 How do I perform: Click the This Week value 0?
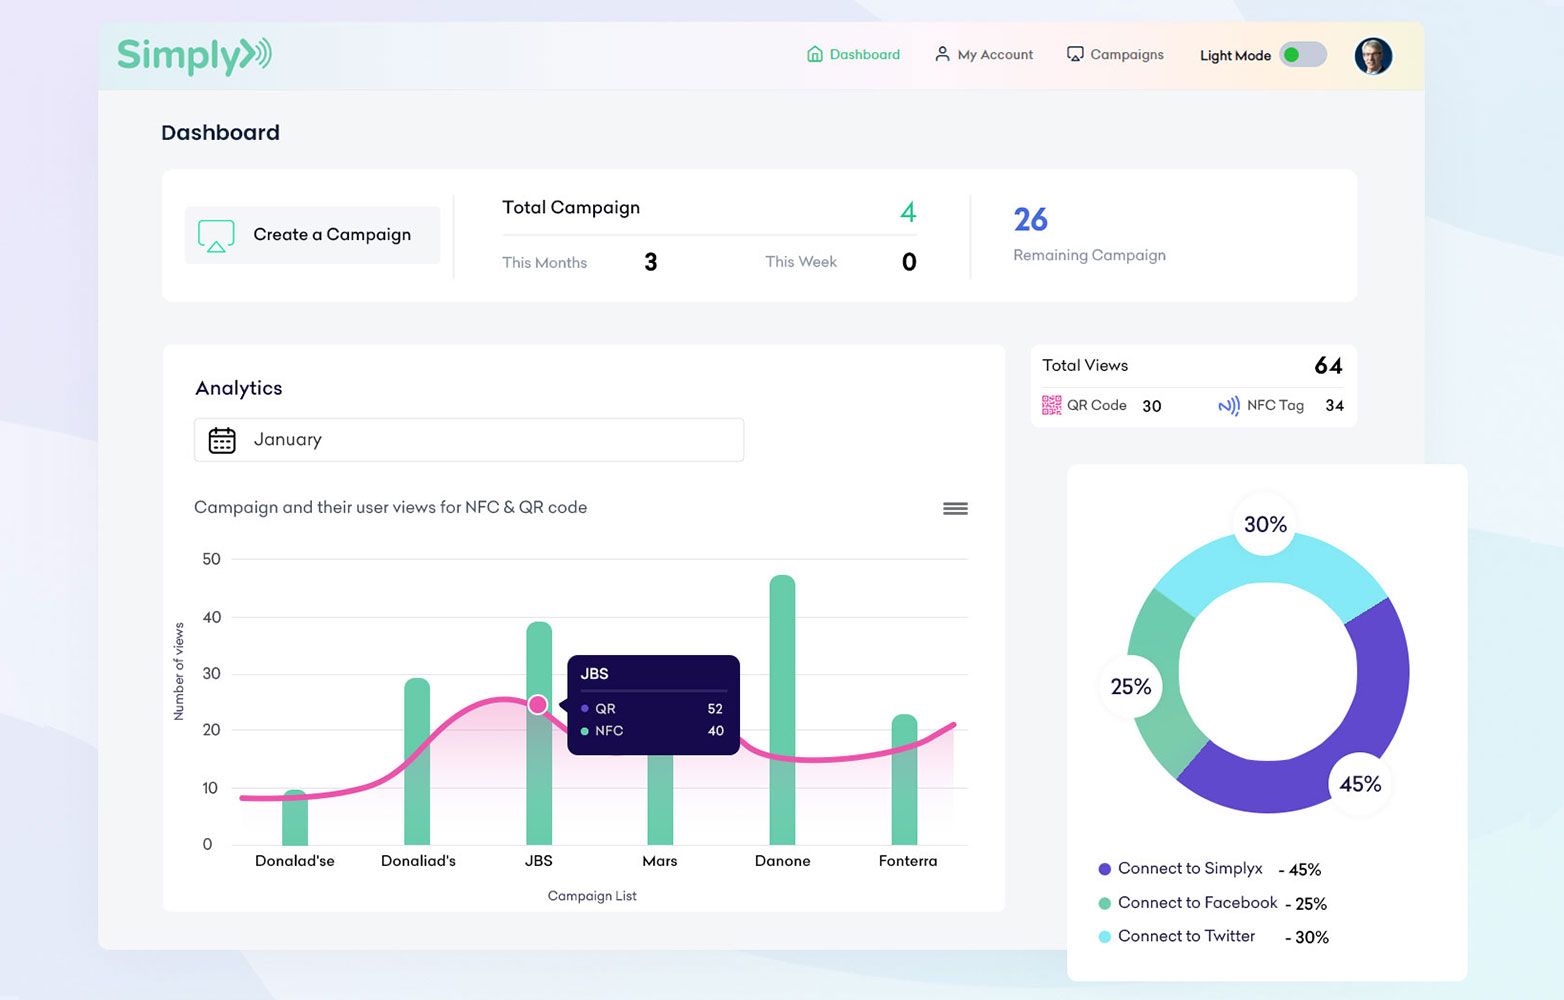[x=909, y=262]
